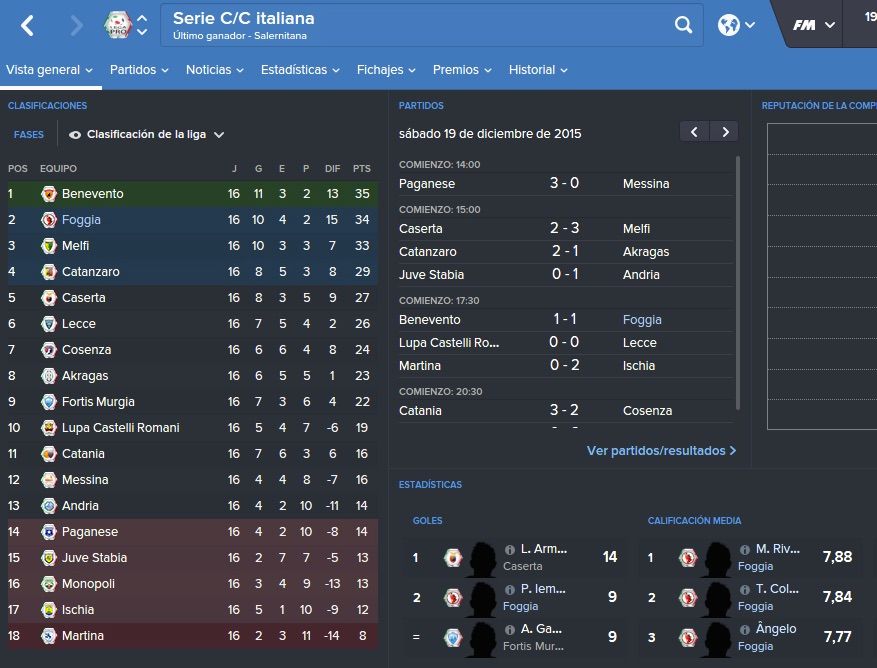Click the Benevento club badge

click(49, 194)
